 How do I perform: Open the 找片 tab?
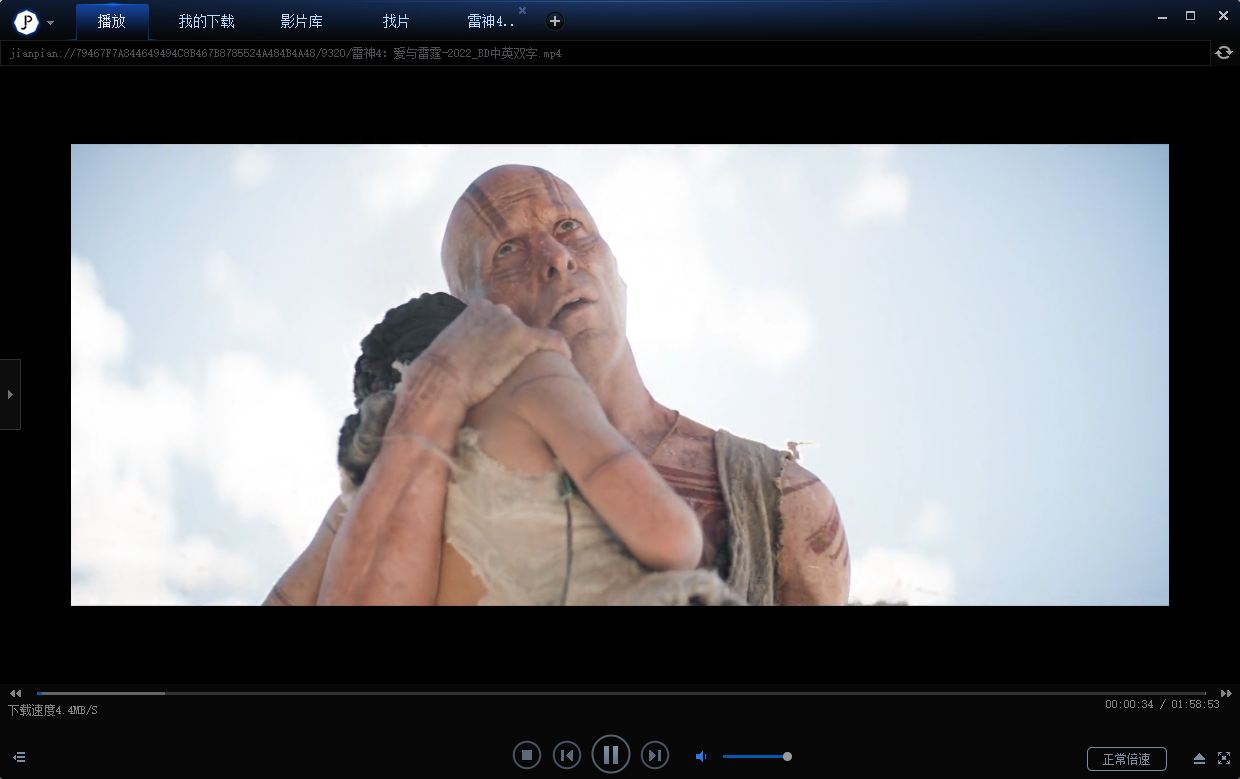[x=396, y=21]
